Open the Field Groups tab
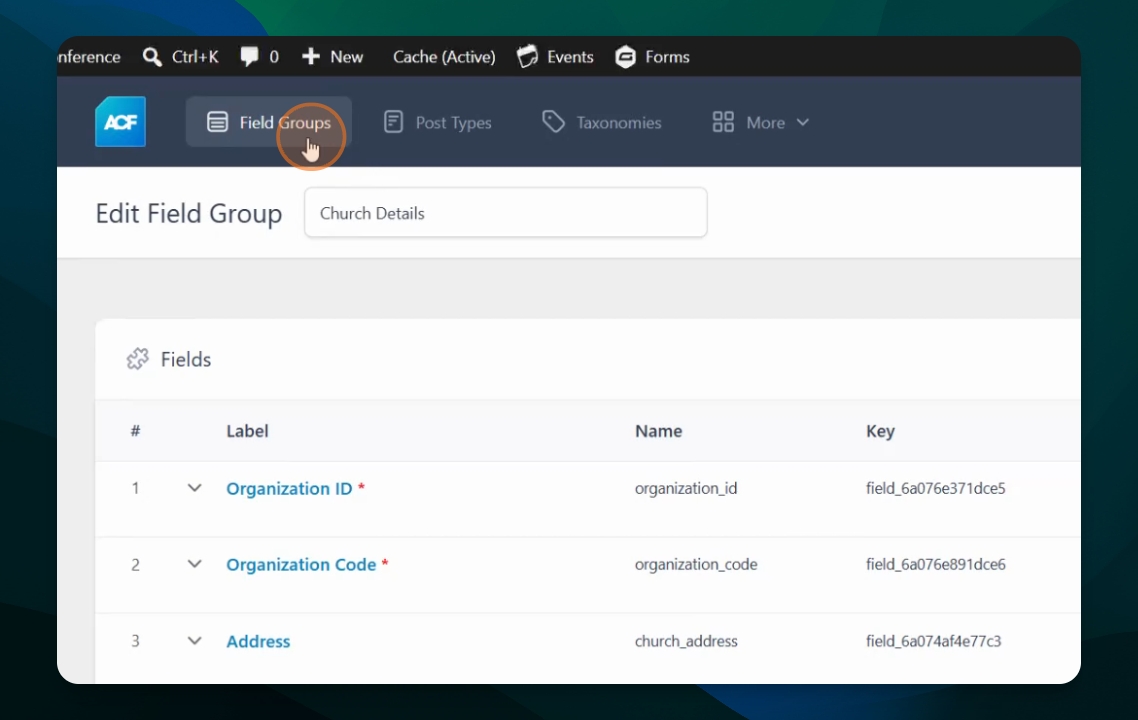 pos(269,122)
